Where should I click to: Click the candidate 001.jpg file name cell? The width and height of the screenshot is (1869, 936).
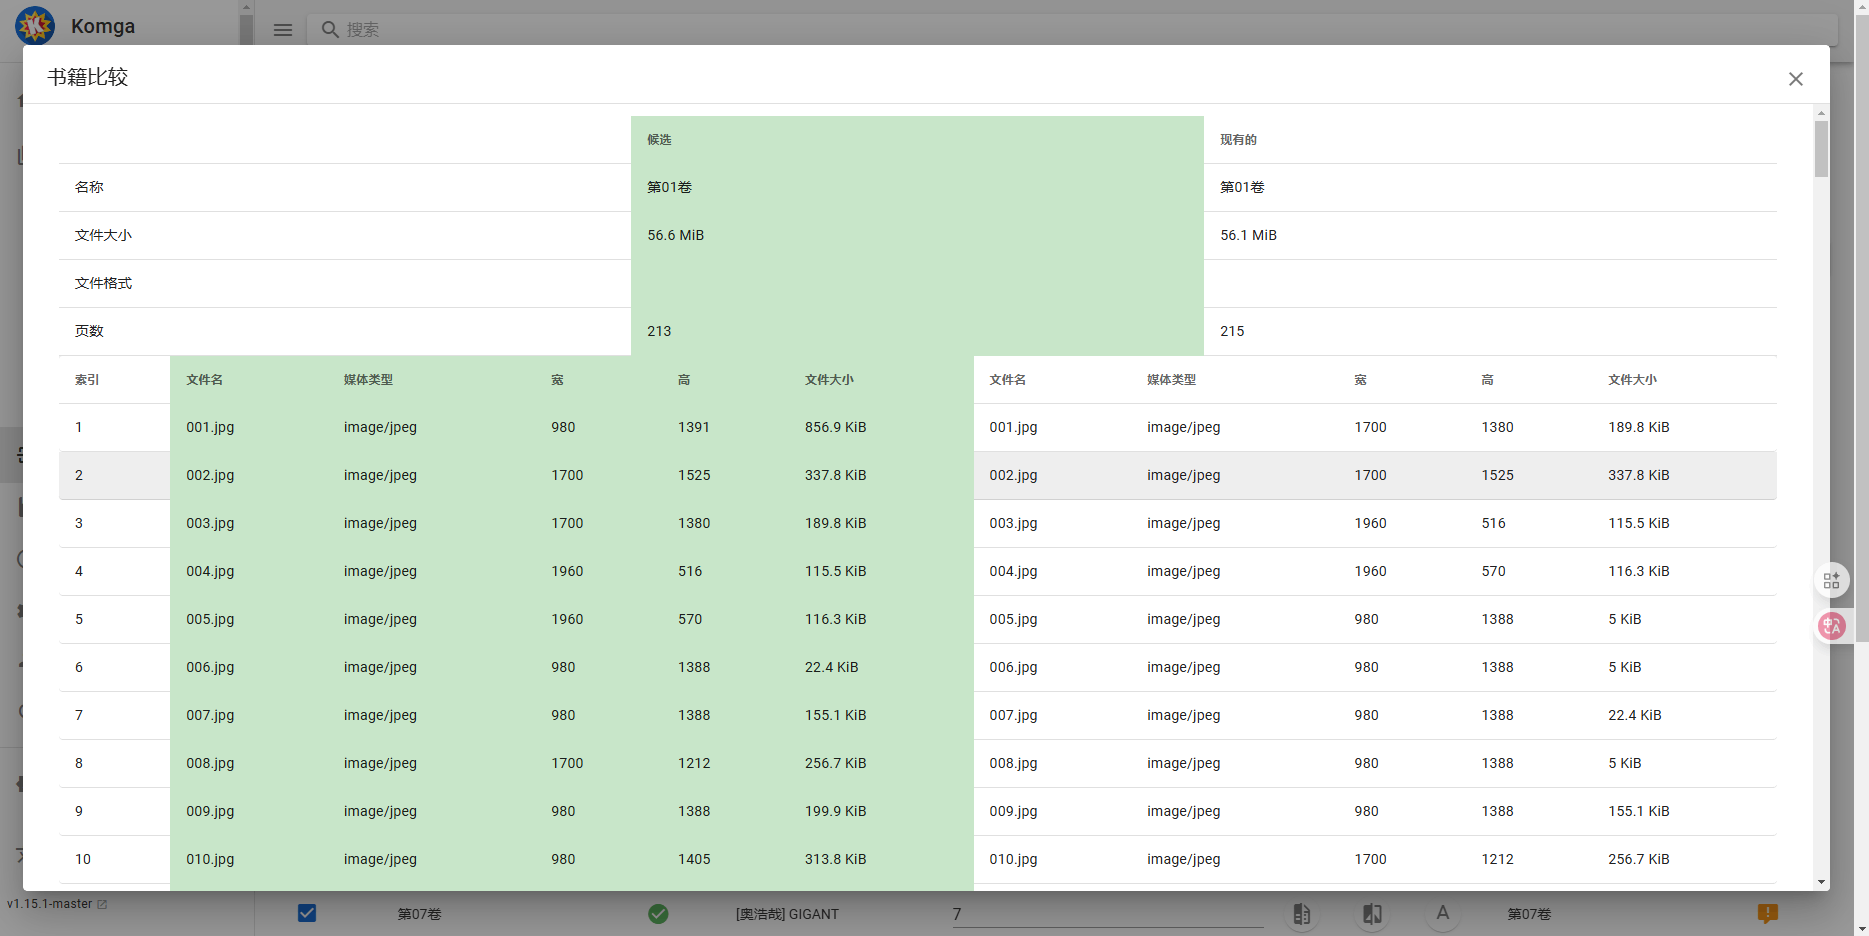(x=210, y=427)
